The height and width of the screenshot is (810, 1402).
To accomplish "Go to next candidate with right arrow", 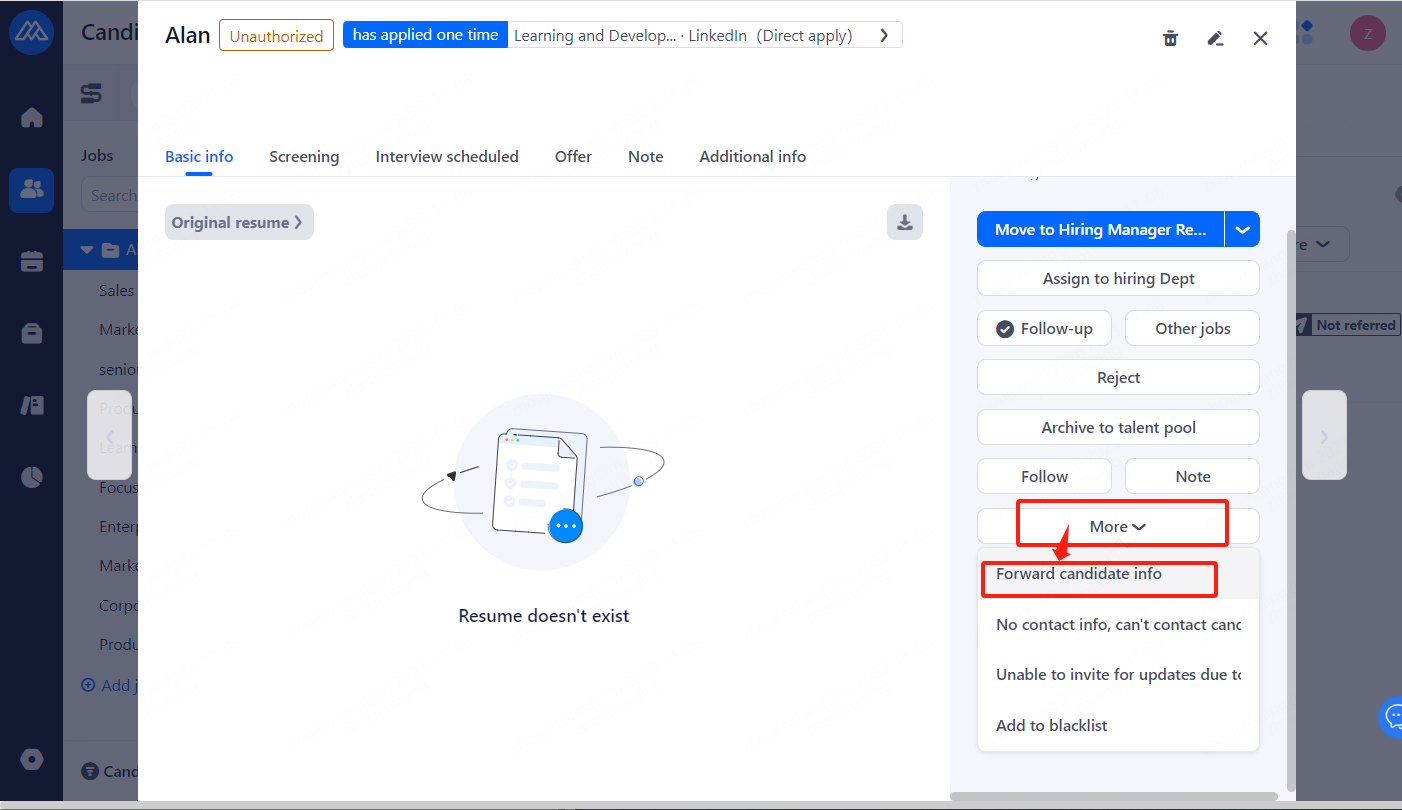I will pyautogui.click(x=1324, y=436).
